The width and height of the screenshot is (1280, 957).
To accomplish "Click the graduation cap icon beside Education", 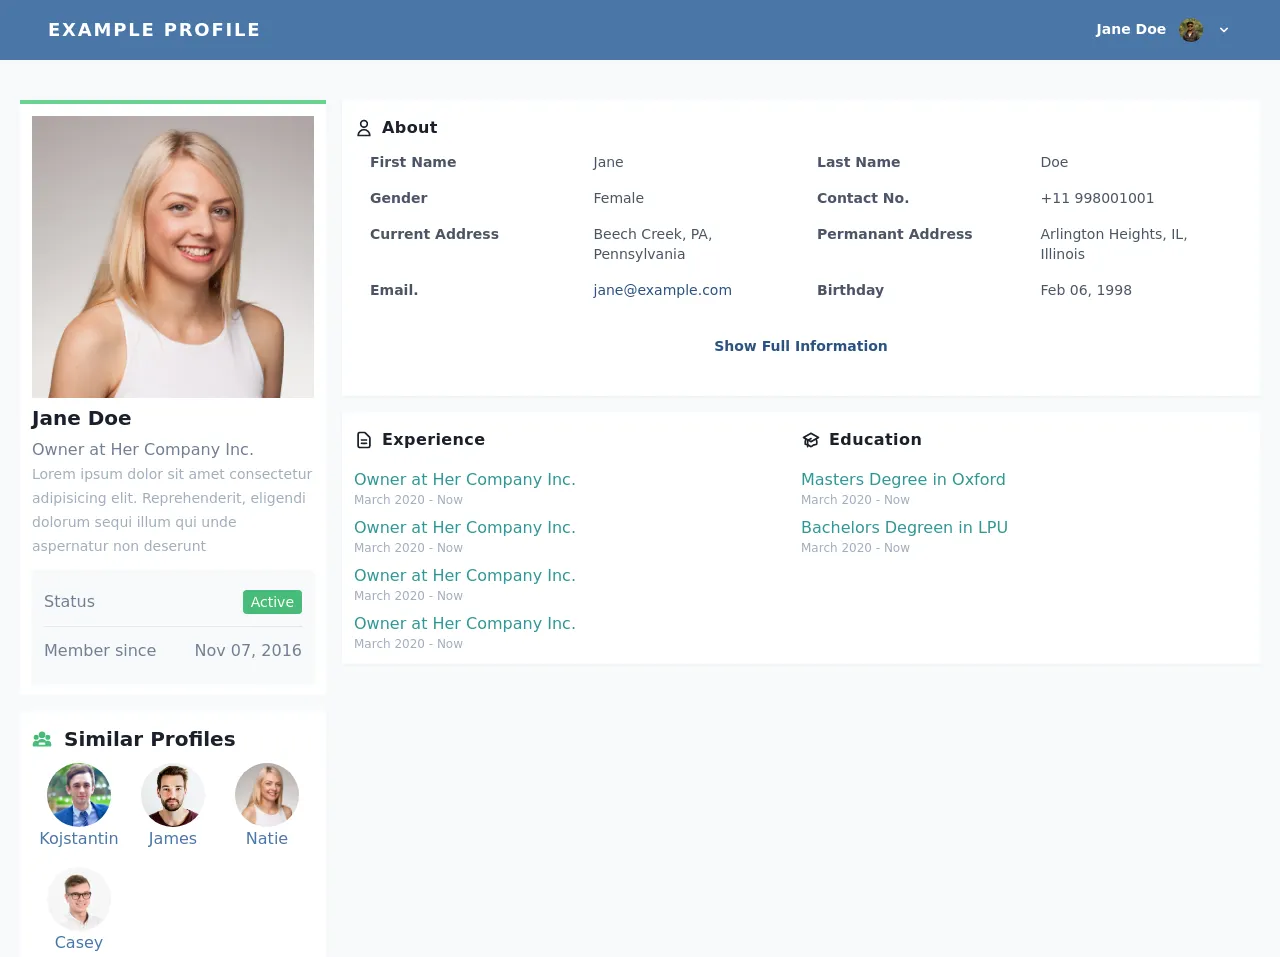I will click(811, 440).
